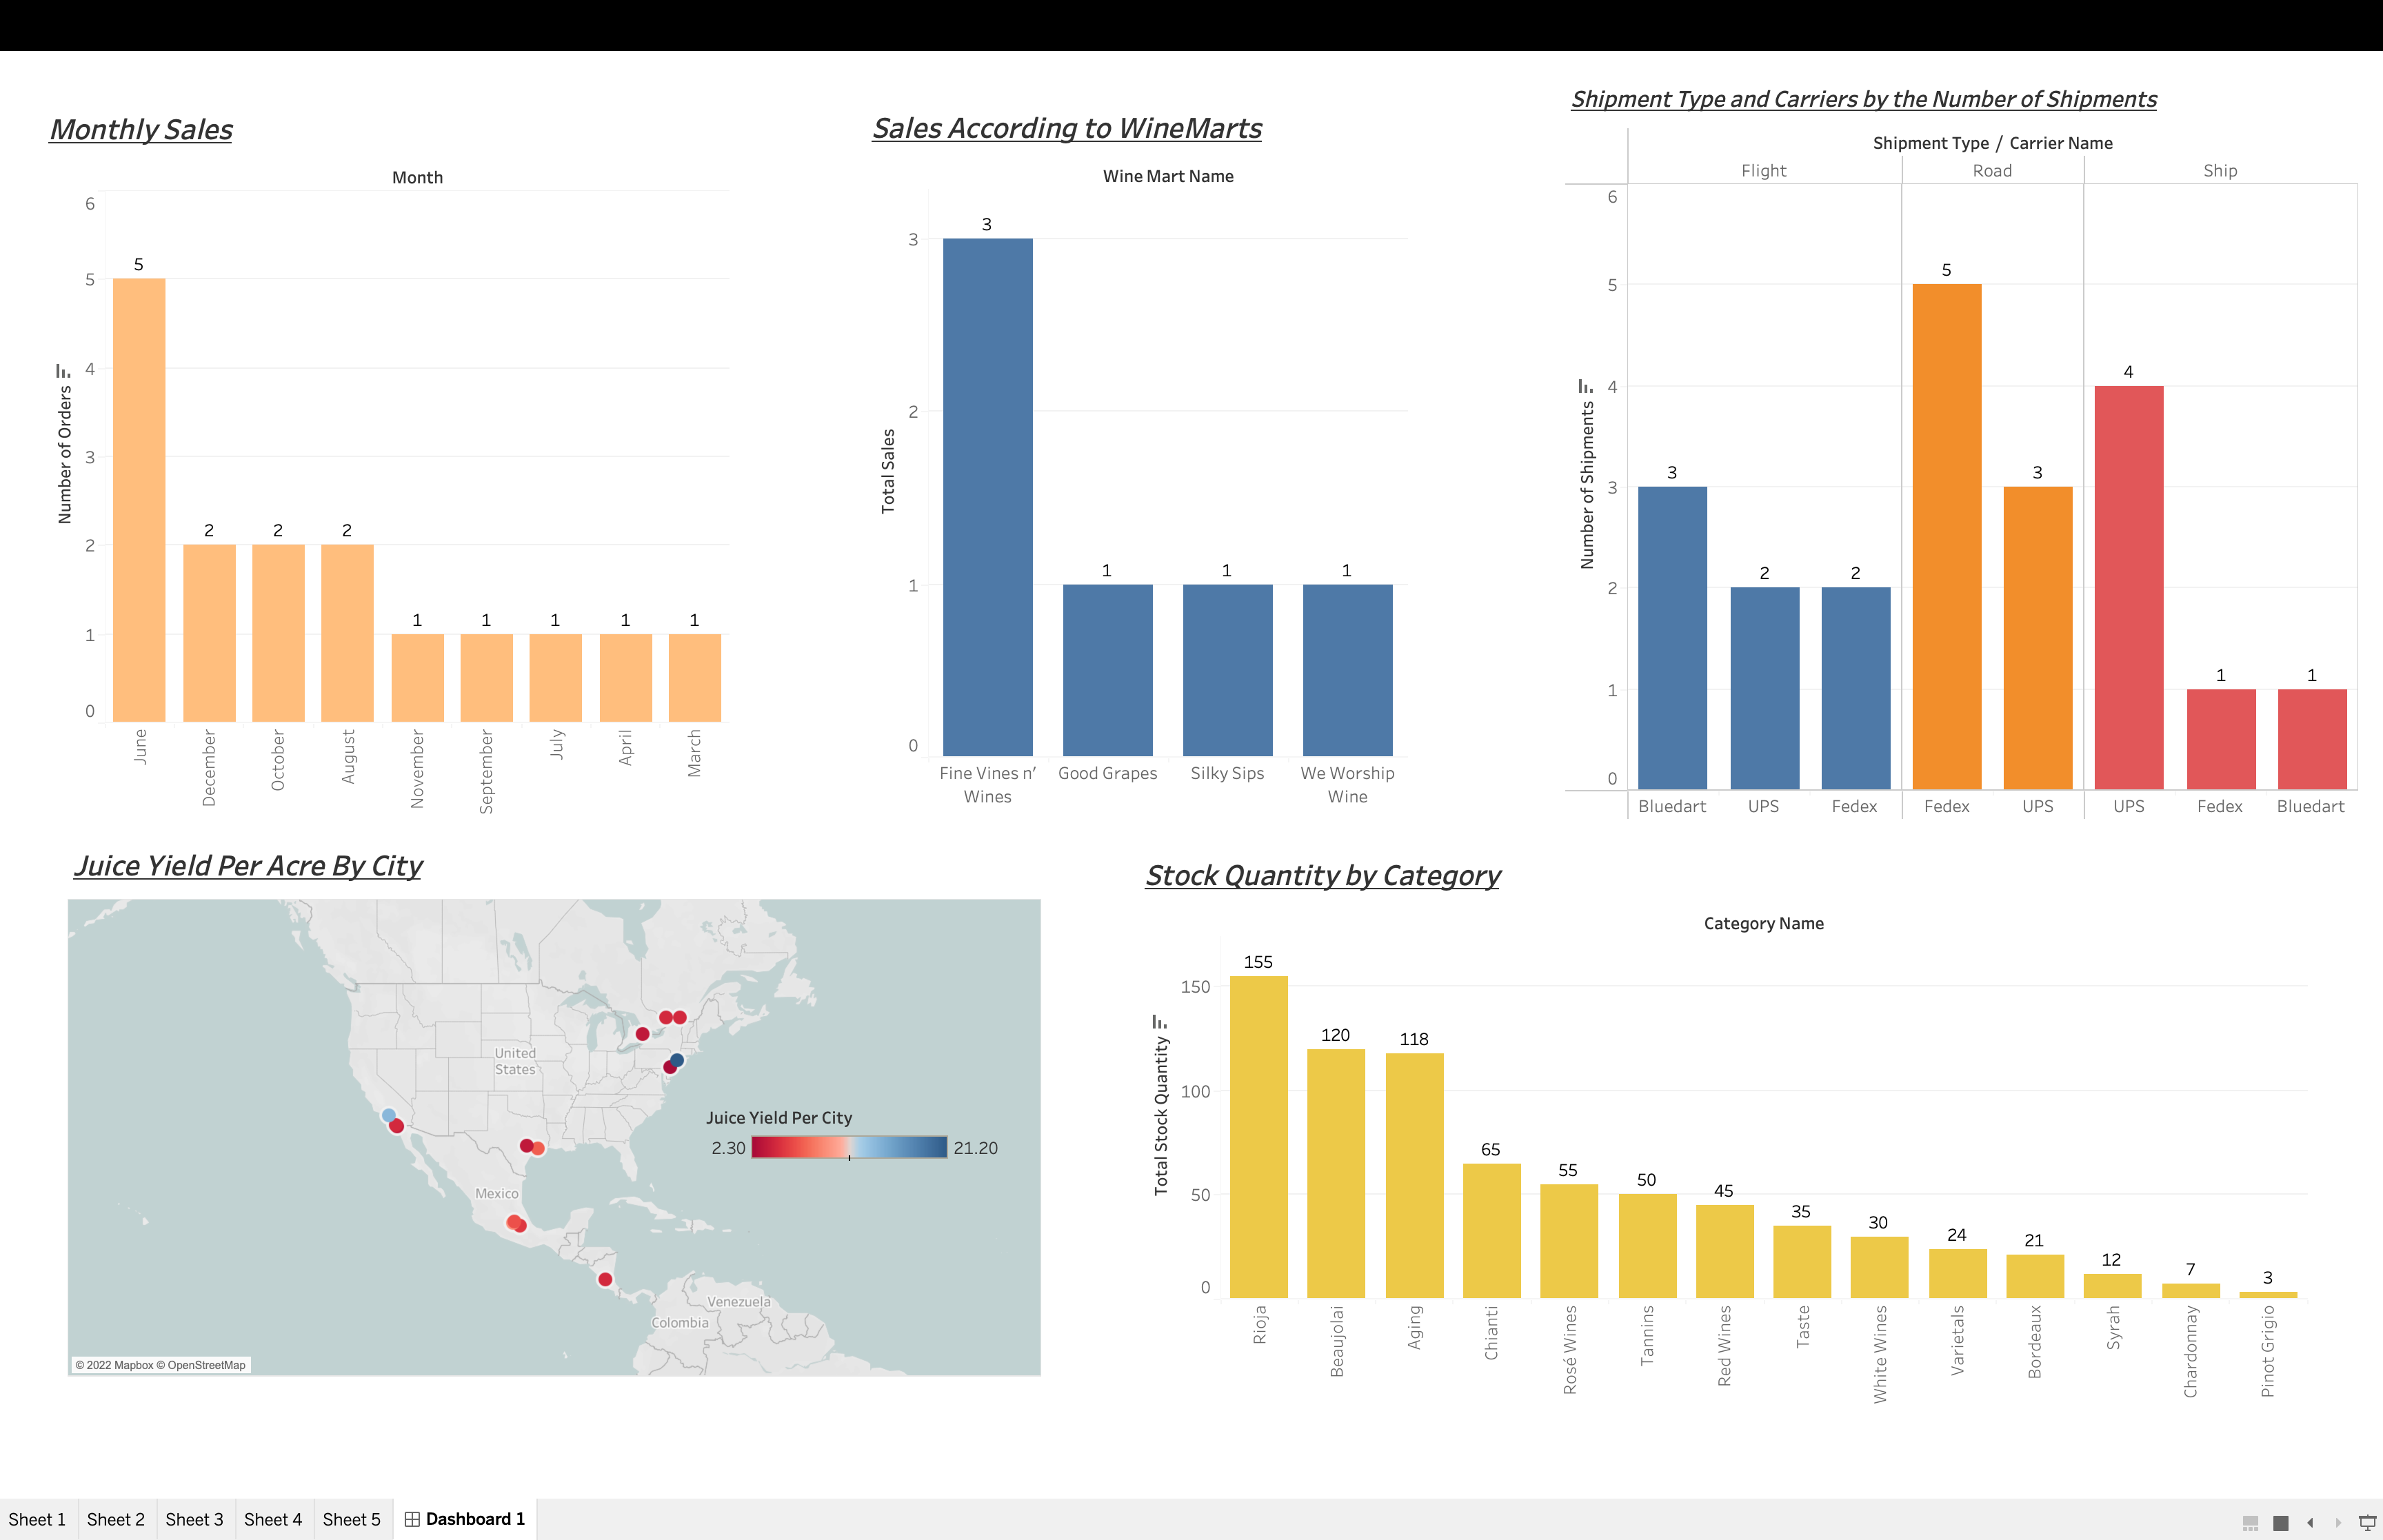The image size is (2383, 1540).
Task: Go to the previous sheet arrow
Action: point(2310,1522)
